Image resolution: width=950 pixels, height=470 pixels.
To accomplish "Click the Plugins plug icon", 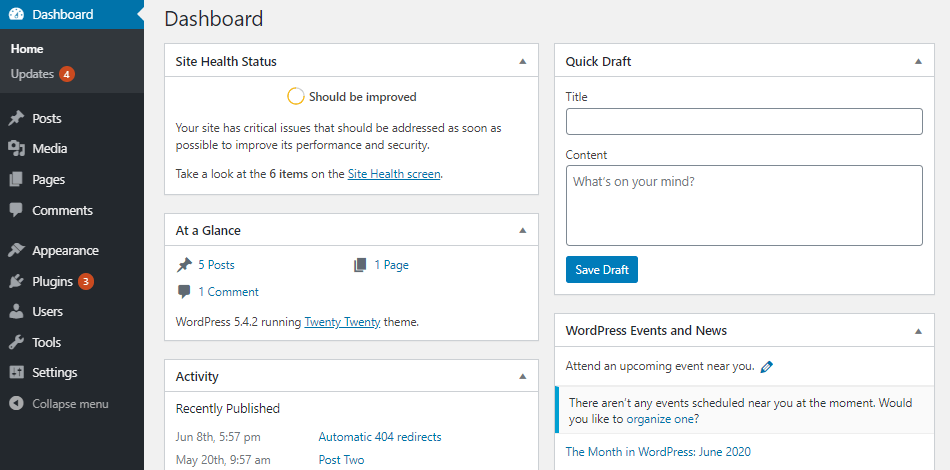I will pyautogui.click(x=16, y=281).
